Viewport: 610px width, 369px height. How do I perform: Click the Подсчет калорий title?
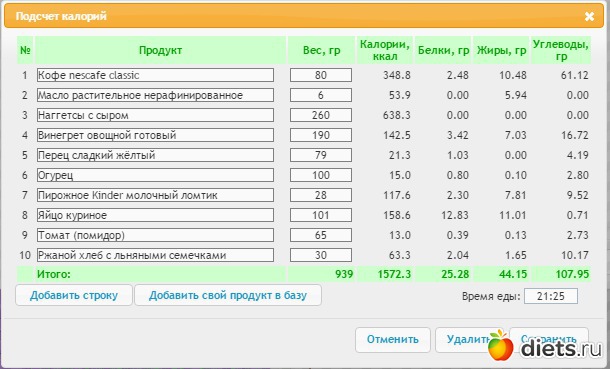point(61,16)
